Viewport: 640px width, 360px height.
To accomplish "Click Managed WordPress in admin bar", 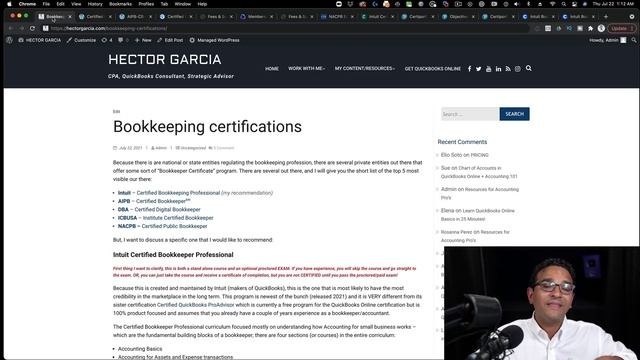I will click(214, 40).
